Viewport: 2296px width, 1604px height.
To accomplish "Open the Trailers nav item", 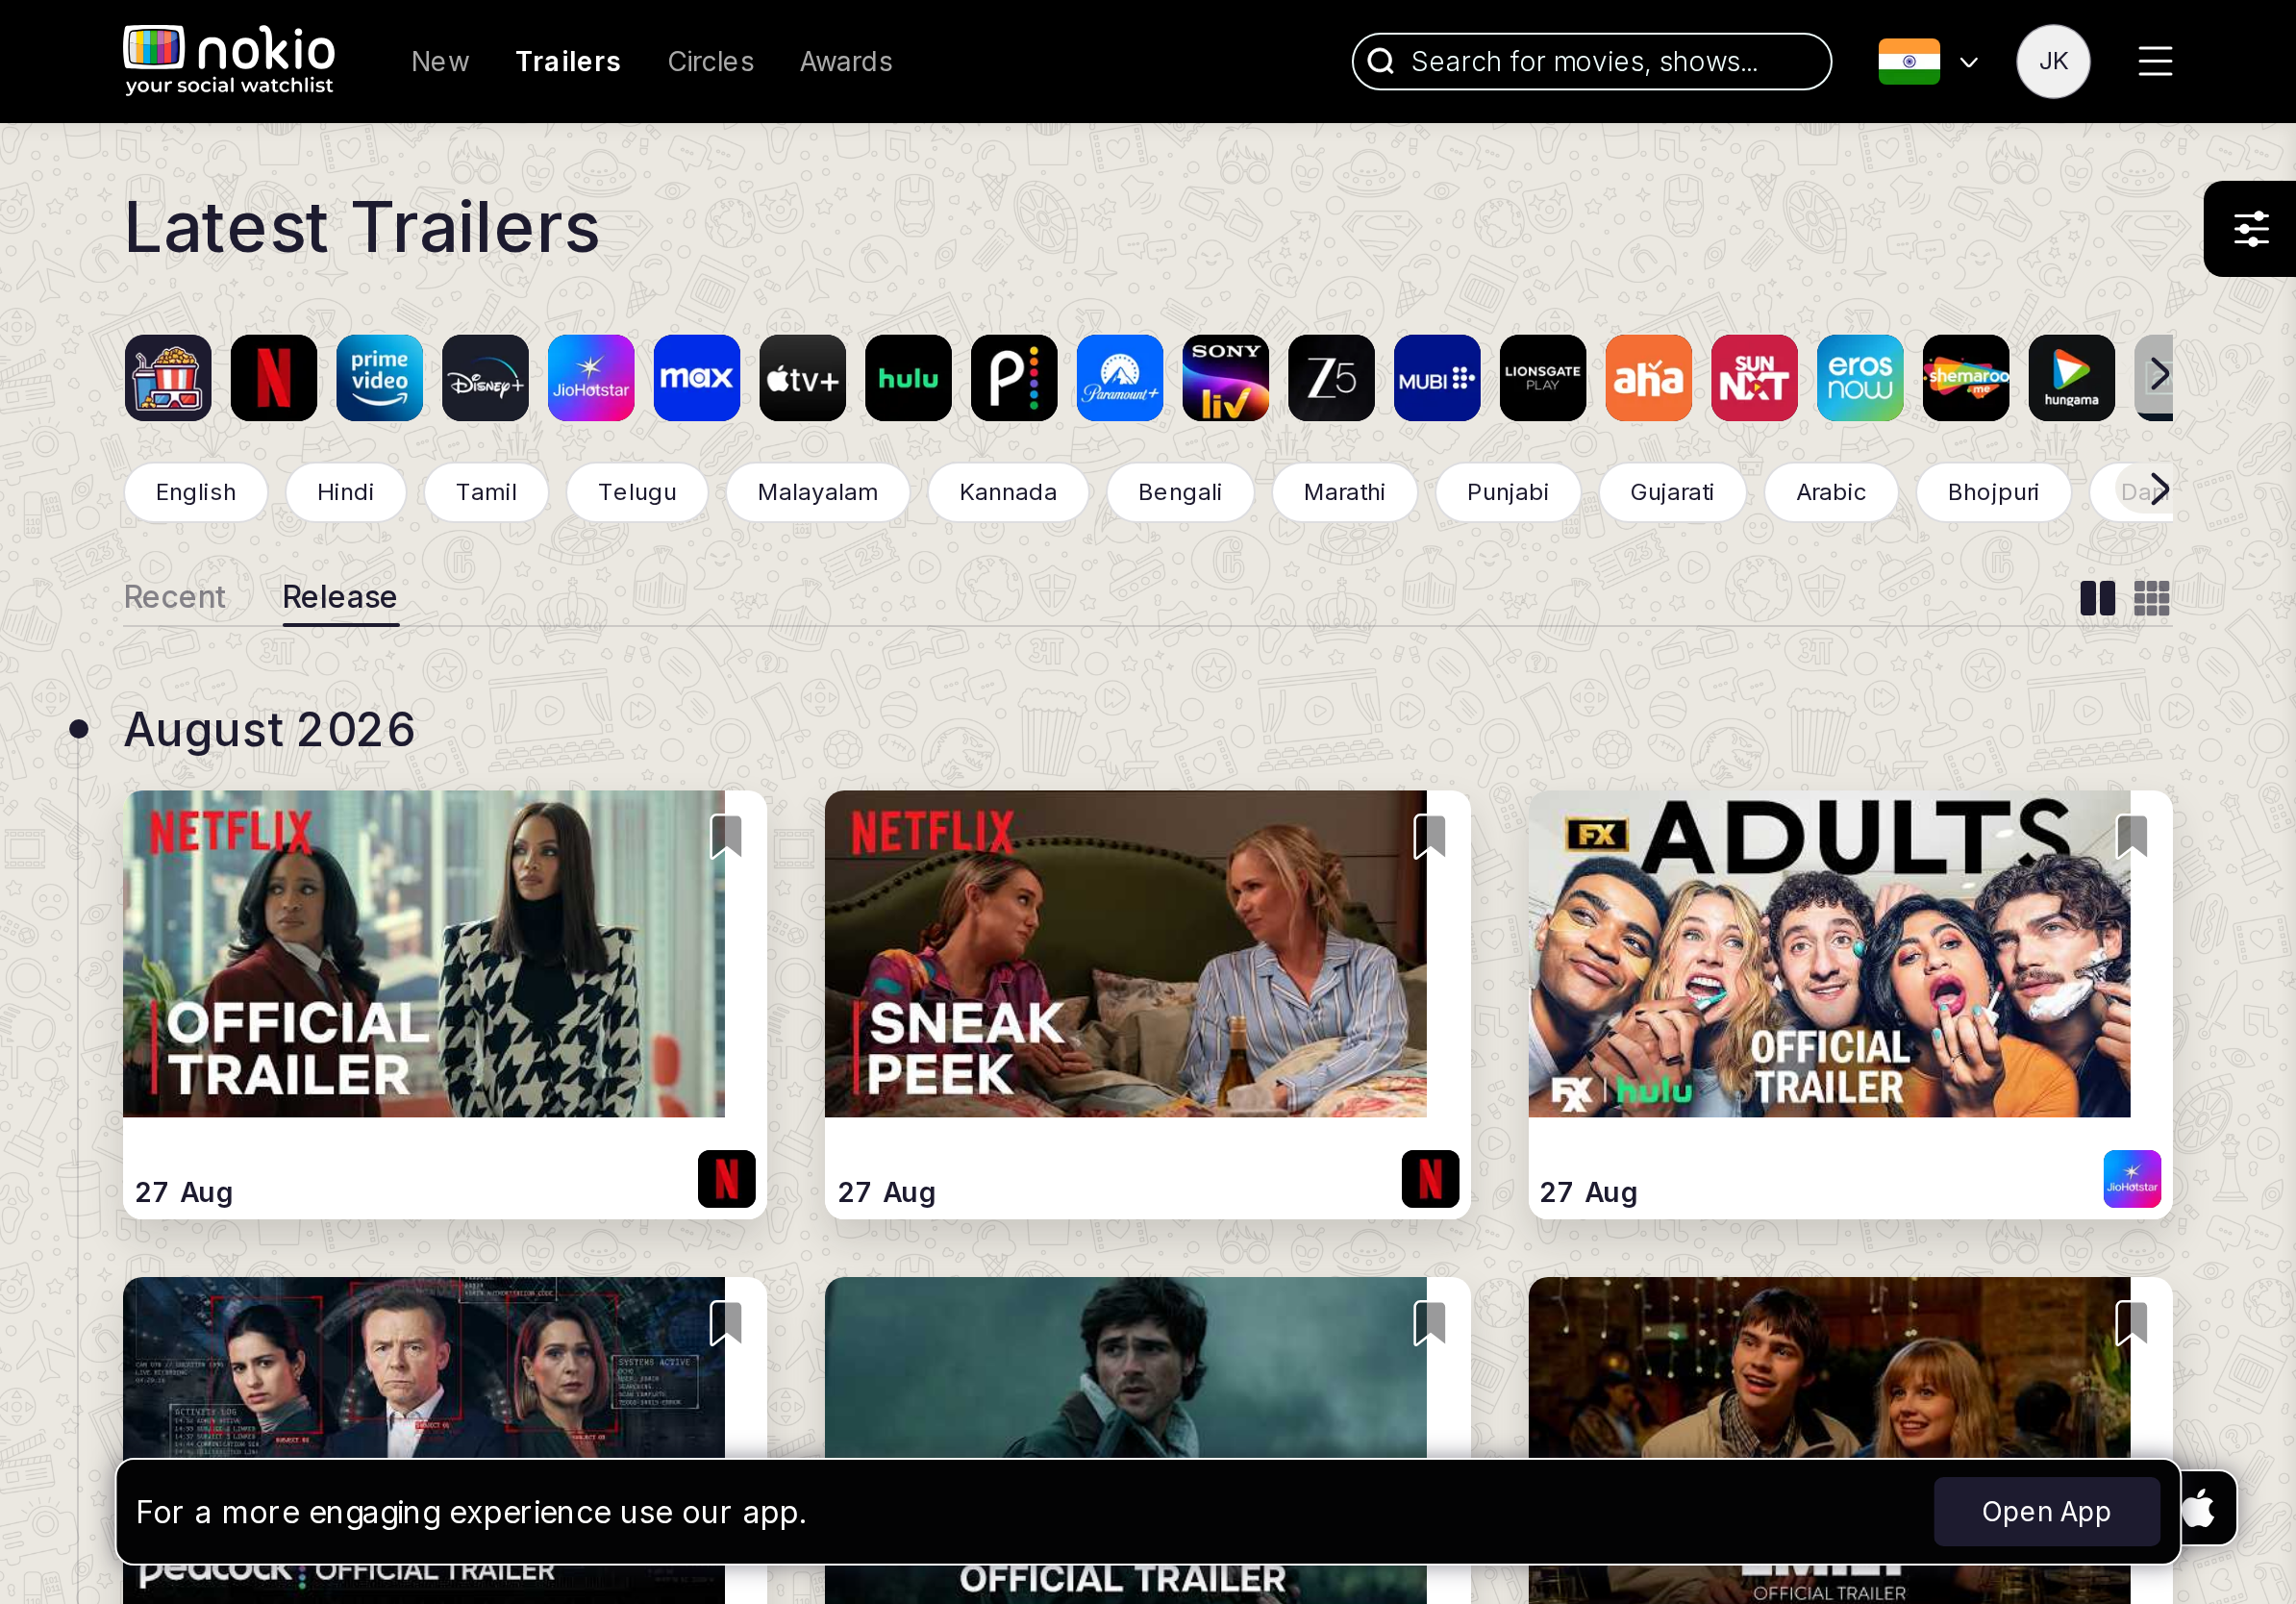I will tap(568, 62).
